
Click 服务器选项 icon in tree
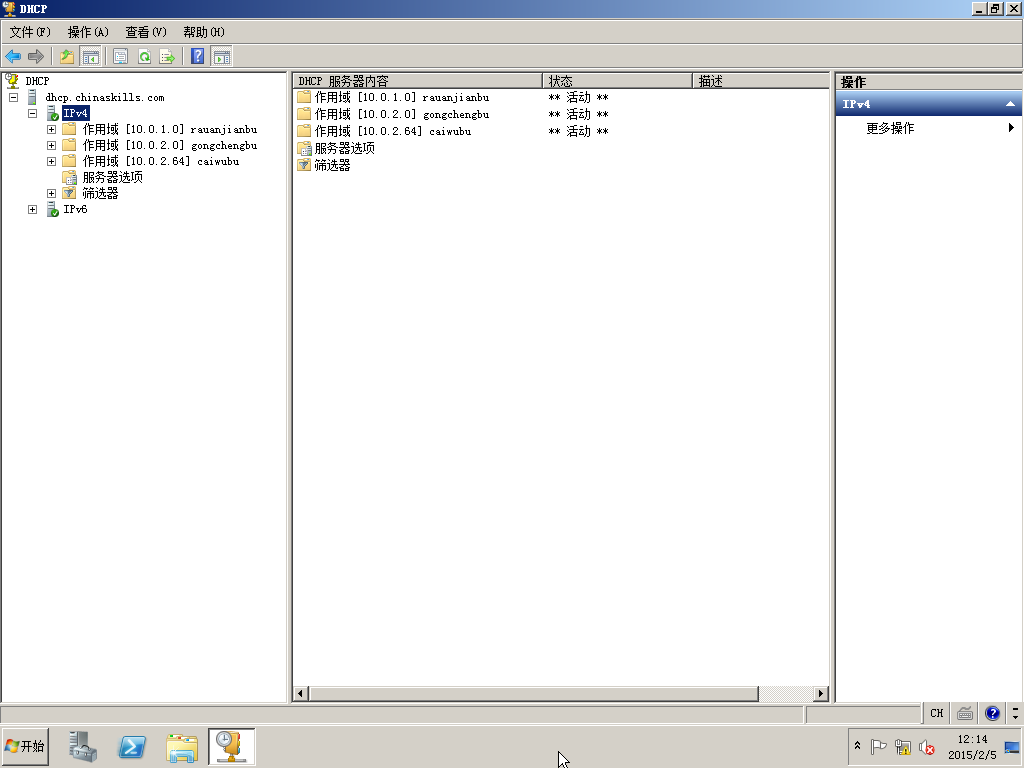(69, 177)
